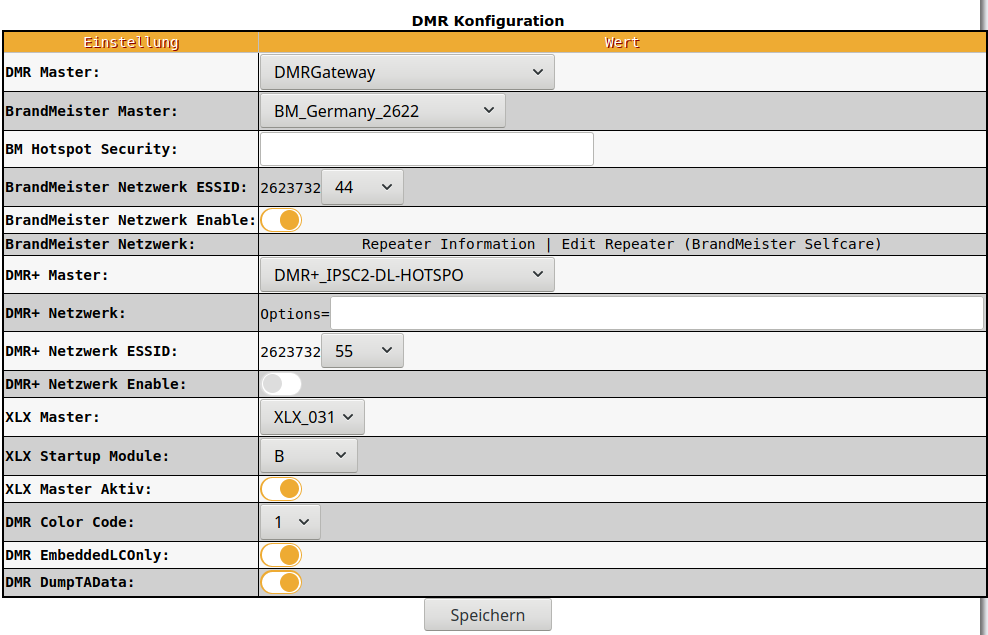The image size is (988, 635).
Task: Click the DMR Color Code: label
Action: [70, 522]
